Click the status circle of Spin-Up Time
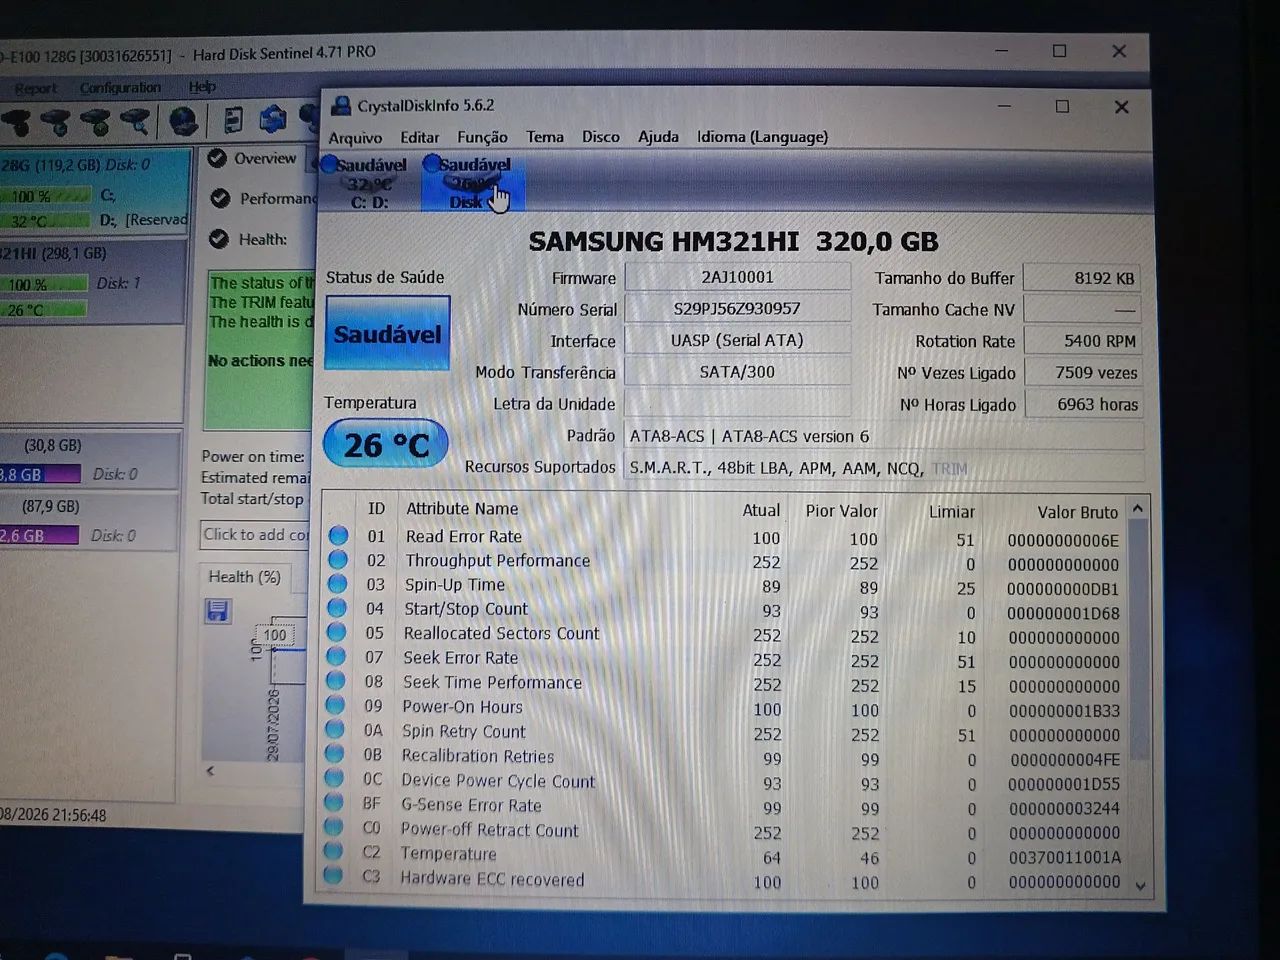The width and height of the screenshot is (1280, 960). 337,584
